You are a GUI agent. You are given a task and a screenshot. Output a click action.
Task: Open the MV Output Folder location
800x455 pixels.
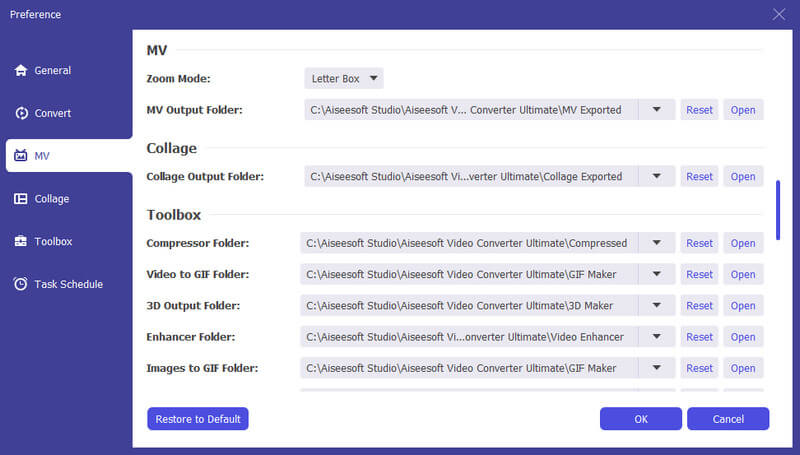[743, 110]
